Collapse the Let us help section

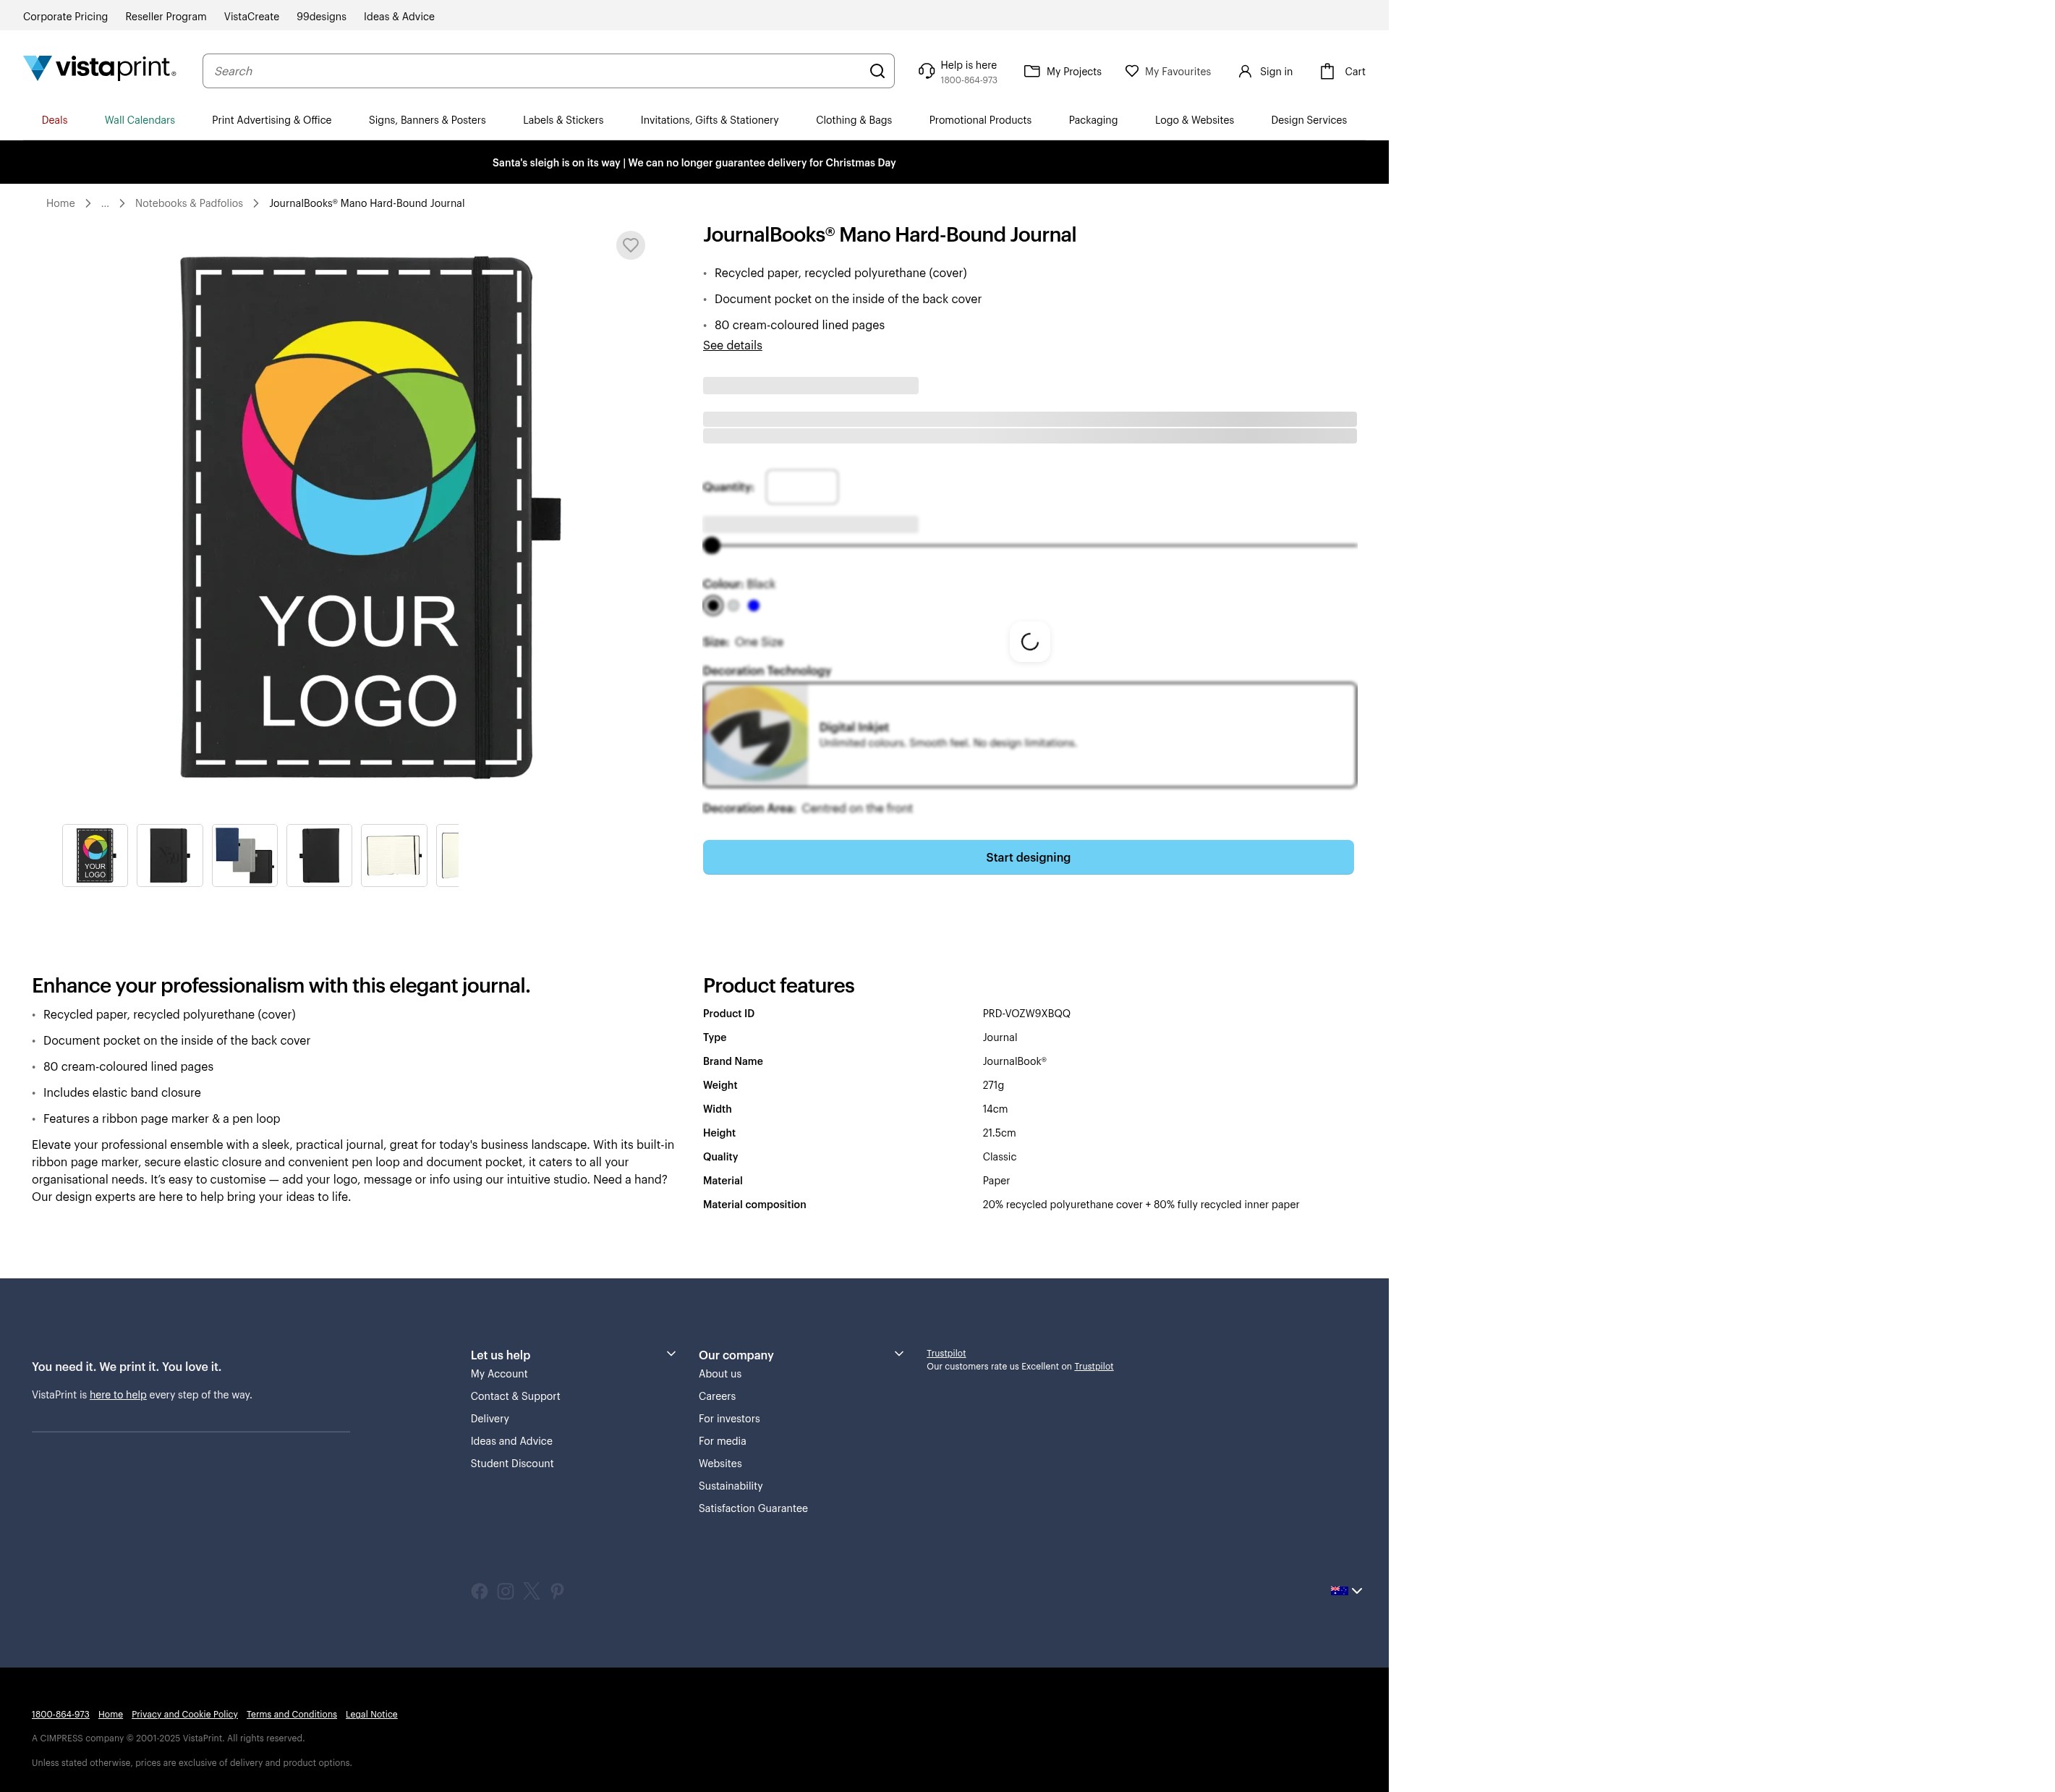671,1354
